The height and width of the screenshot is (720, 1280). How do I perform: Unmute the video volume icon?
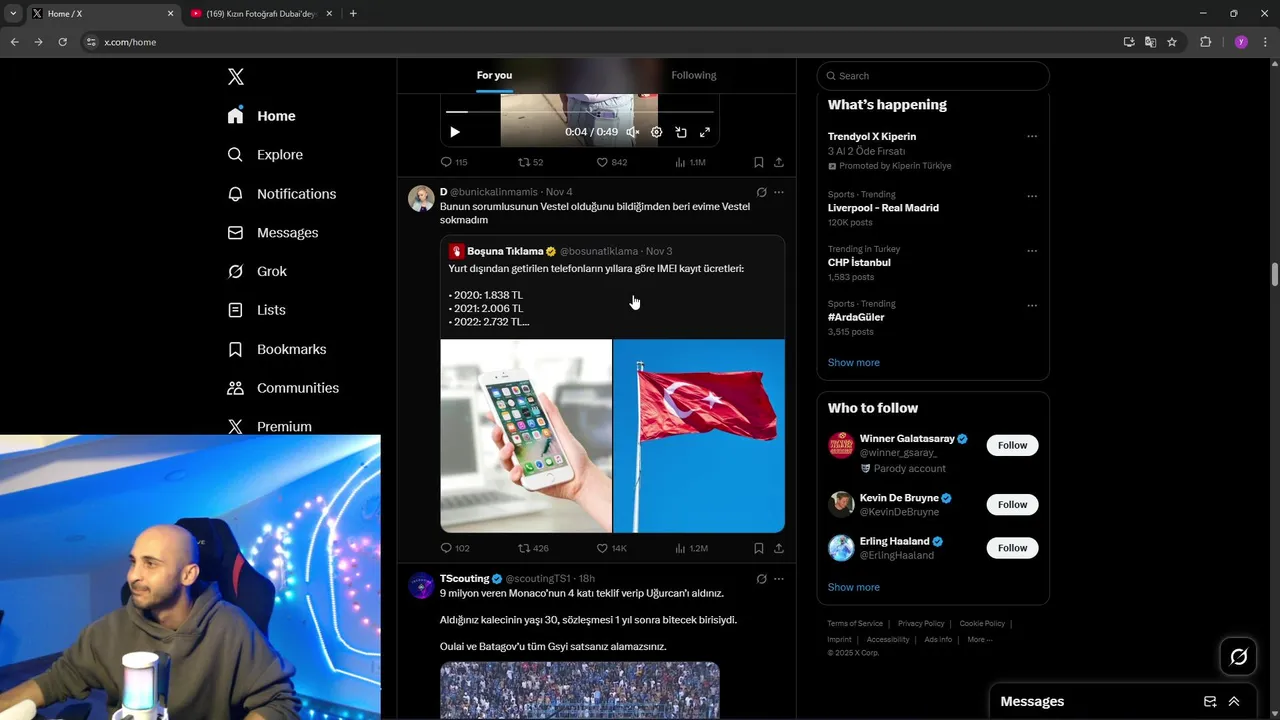(632, 132)
